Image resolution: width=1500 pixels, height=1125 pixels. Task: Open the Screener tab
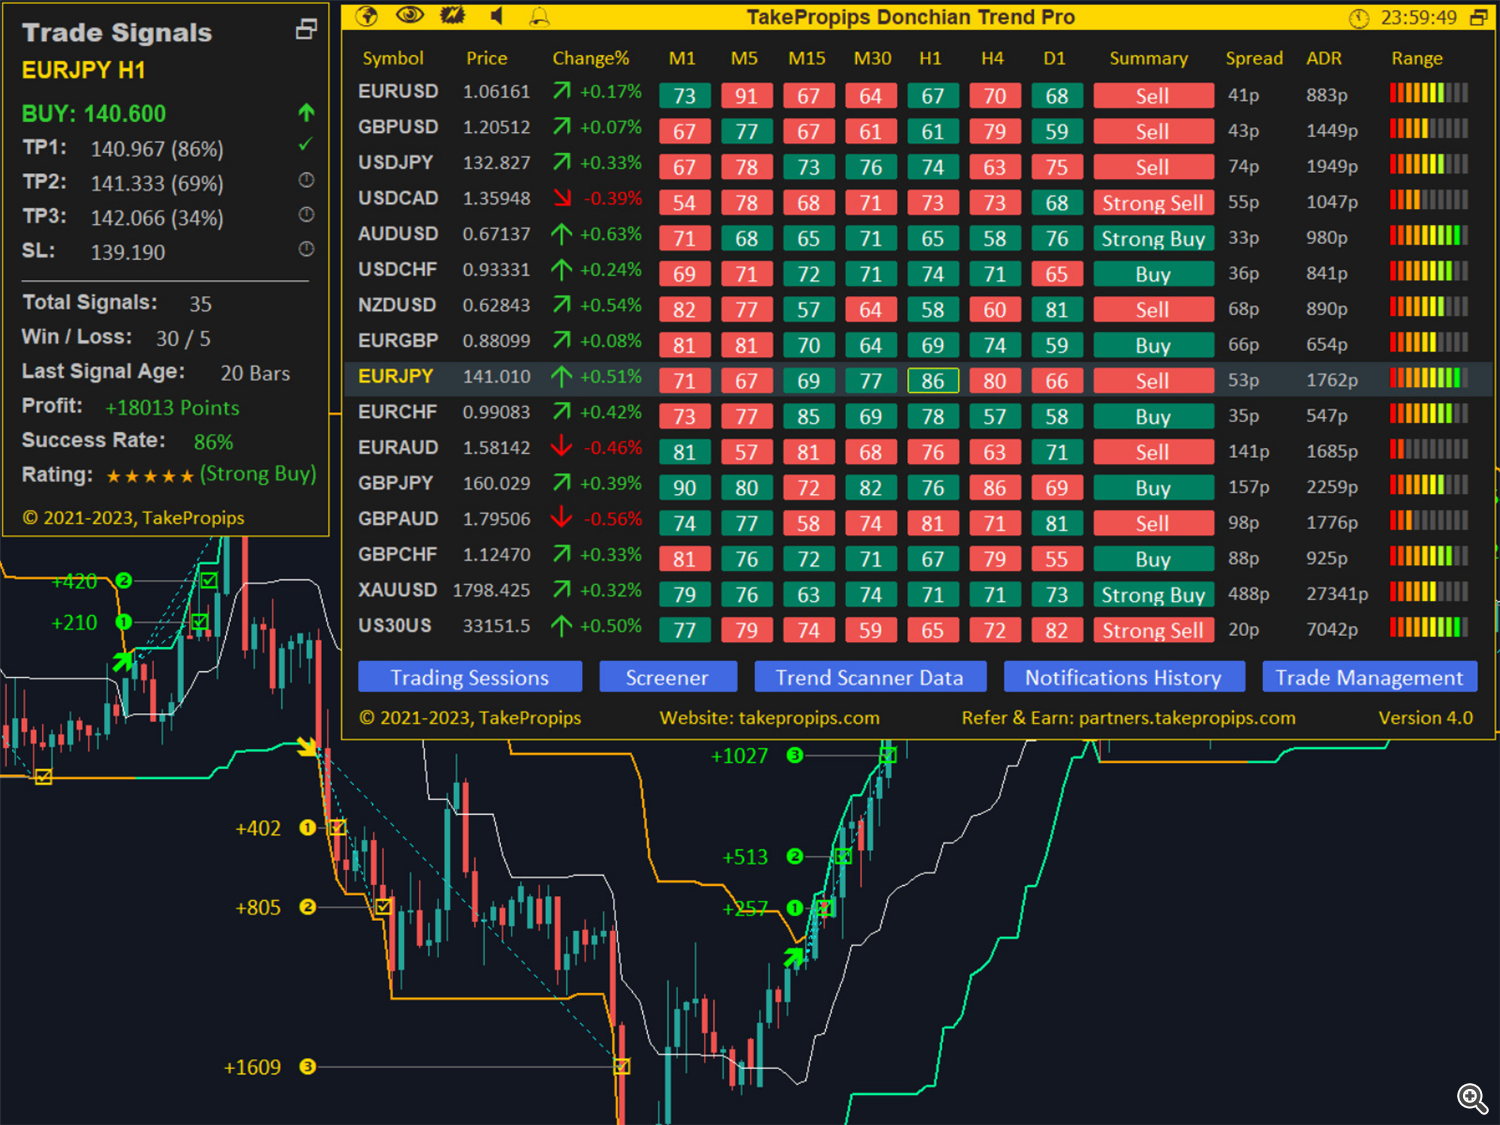pos(667,677)
